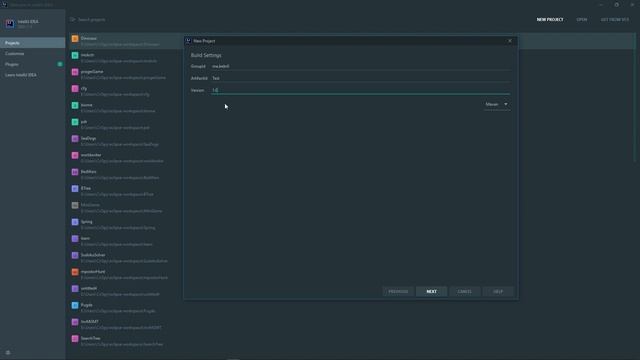
Task: Click GET FROM VCS in the header
Action: (x=615, y=20)
